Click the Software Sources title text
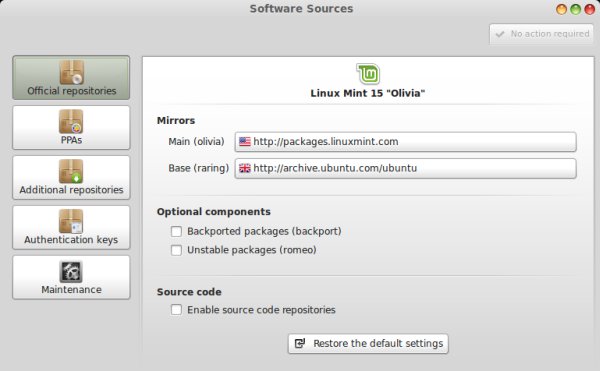 click(301, 9)
